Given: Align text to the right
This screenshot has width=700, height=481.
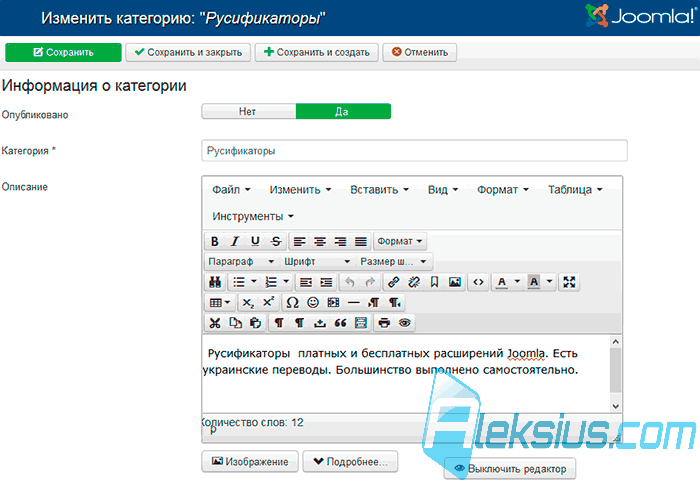Looking at the screenshot, I should [340, 242].
